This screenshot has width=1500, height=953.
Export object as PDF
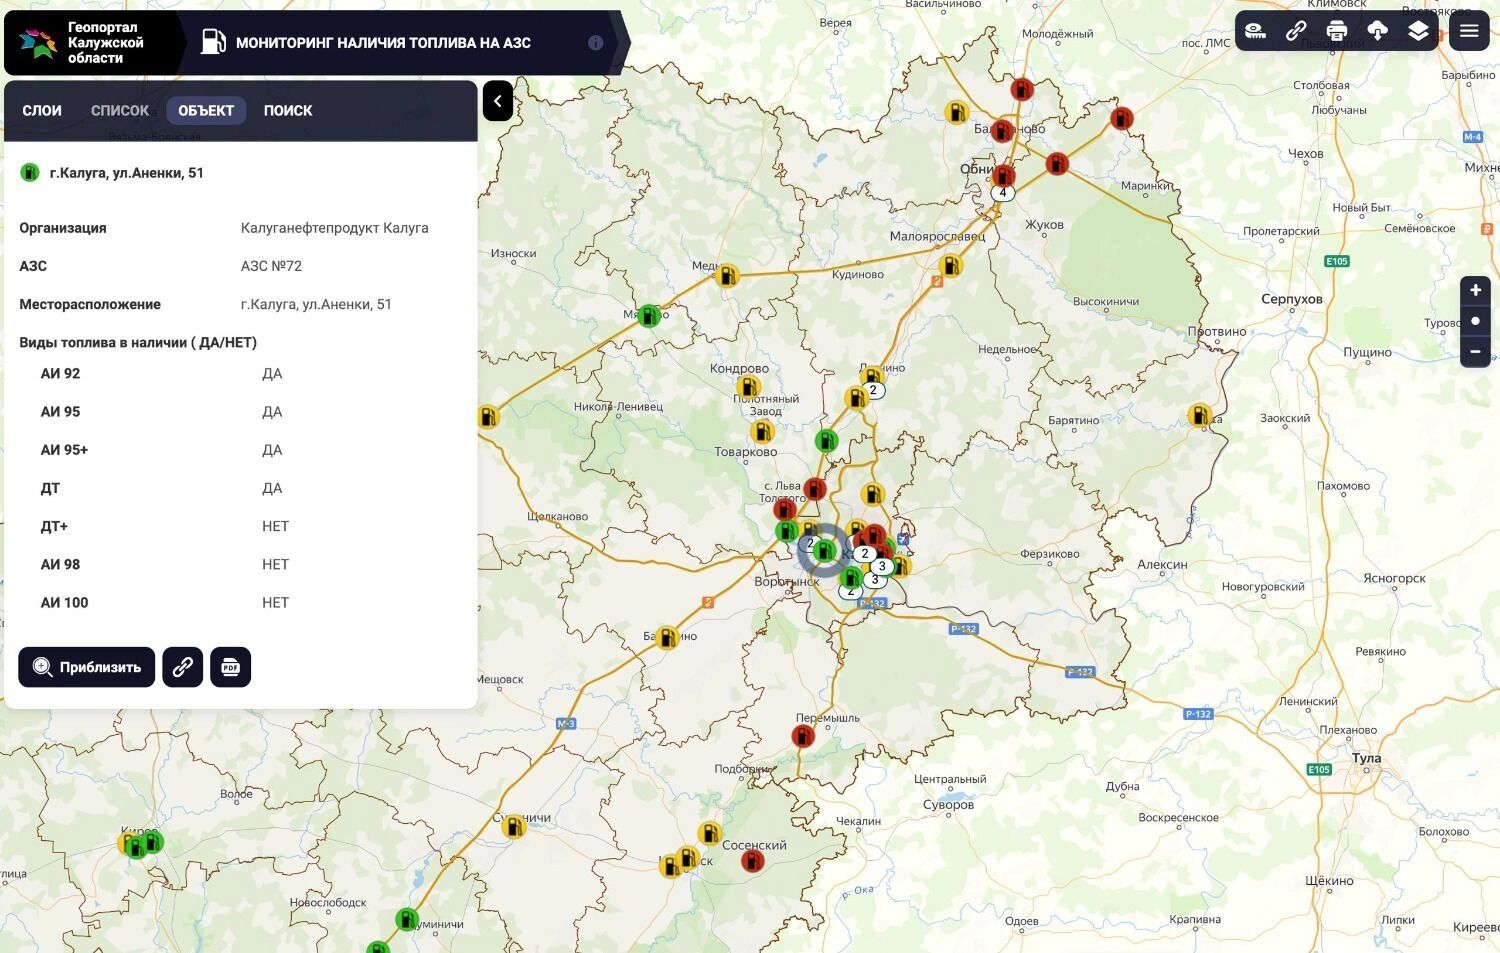point(231,667)
